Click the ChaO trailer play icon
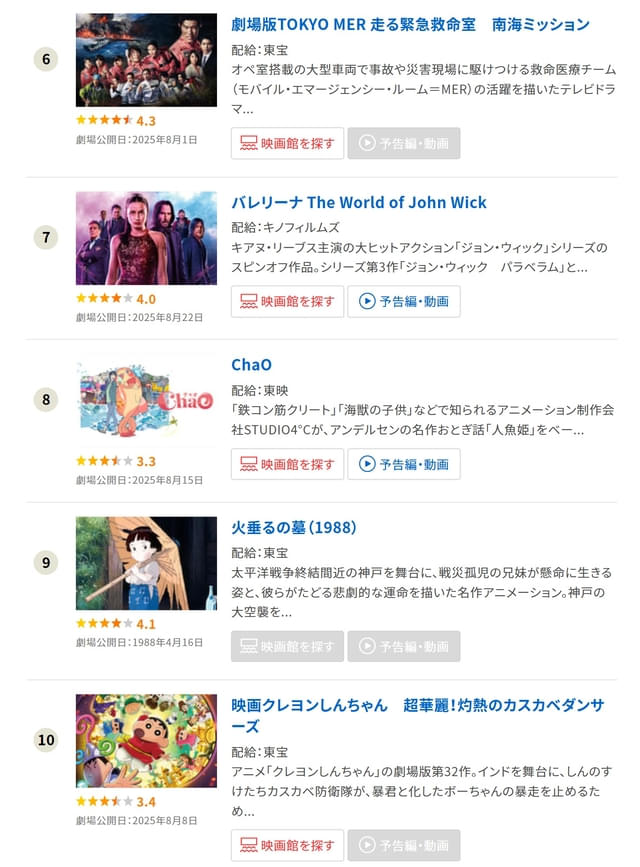This screenshot has width=640, height=867. tap(367, 464)
